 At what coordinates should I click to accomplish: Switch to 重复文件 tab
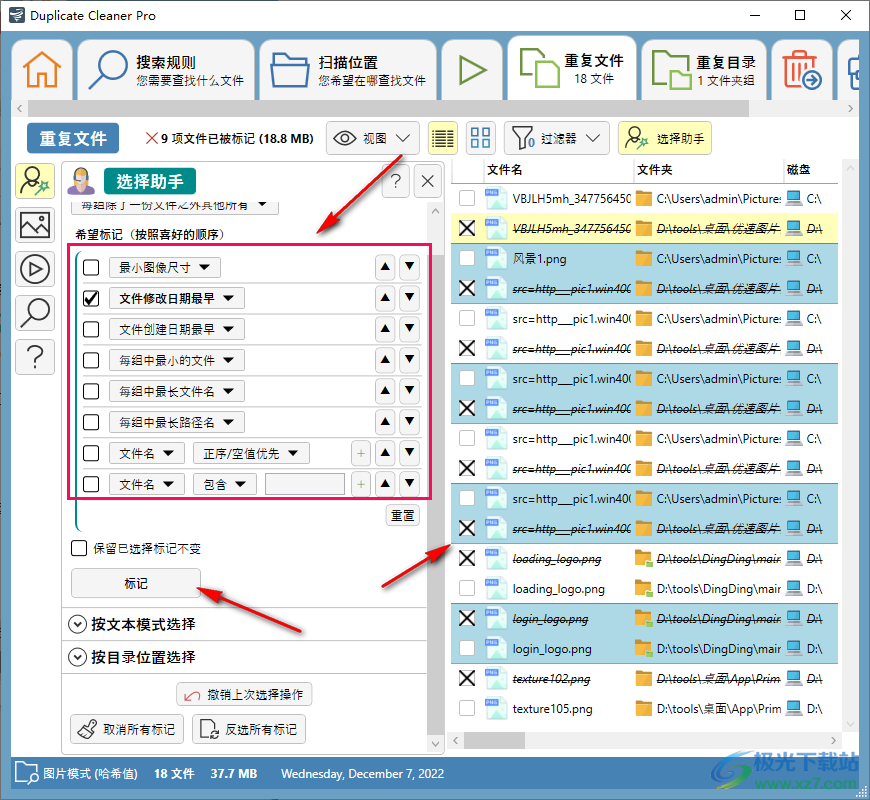point(572,69)
